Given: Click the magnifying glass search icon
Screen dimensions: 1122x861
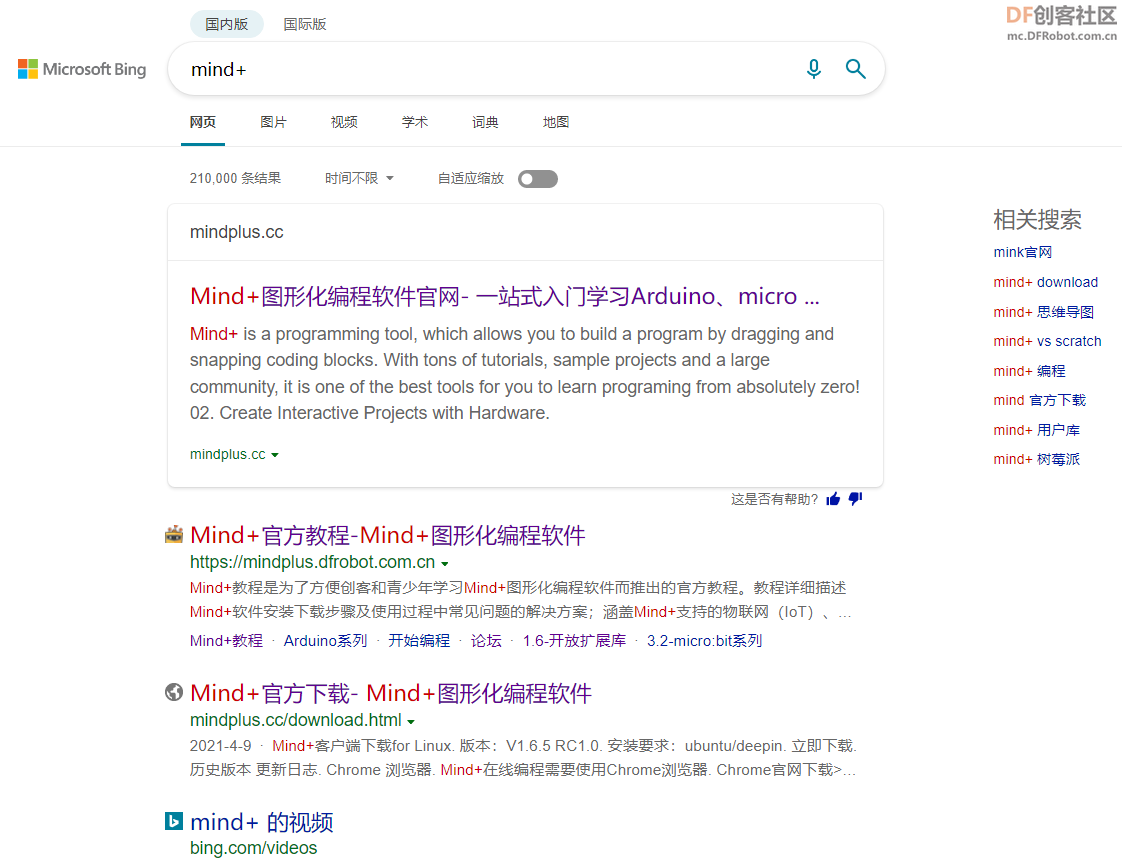Looking at the screenshot, I should pyautogui.click(x=855, y=69).
